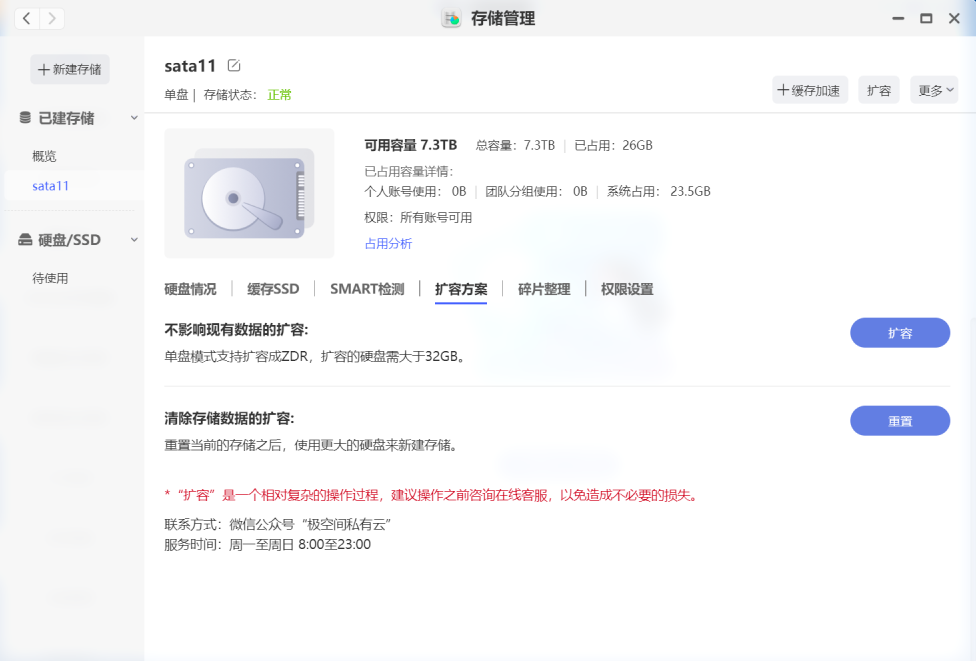The image size is (976, 661).
Task: Click the storage manager app icon in title bar
Action: pyautogui.click(x=451, y=19)
